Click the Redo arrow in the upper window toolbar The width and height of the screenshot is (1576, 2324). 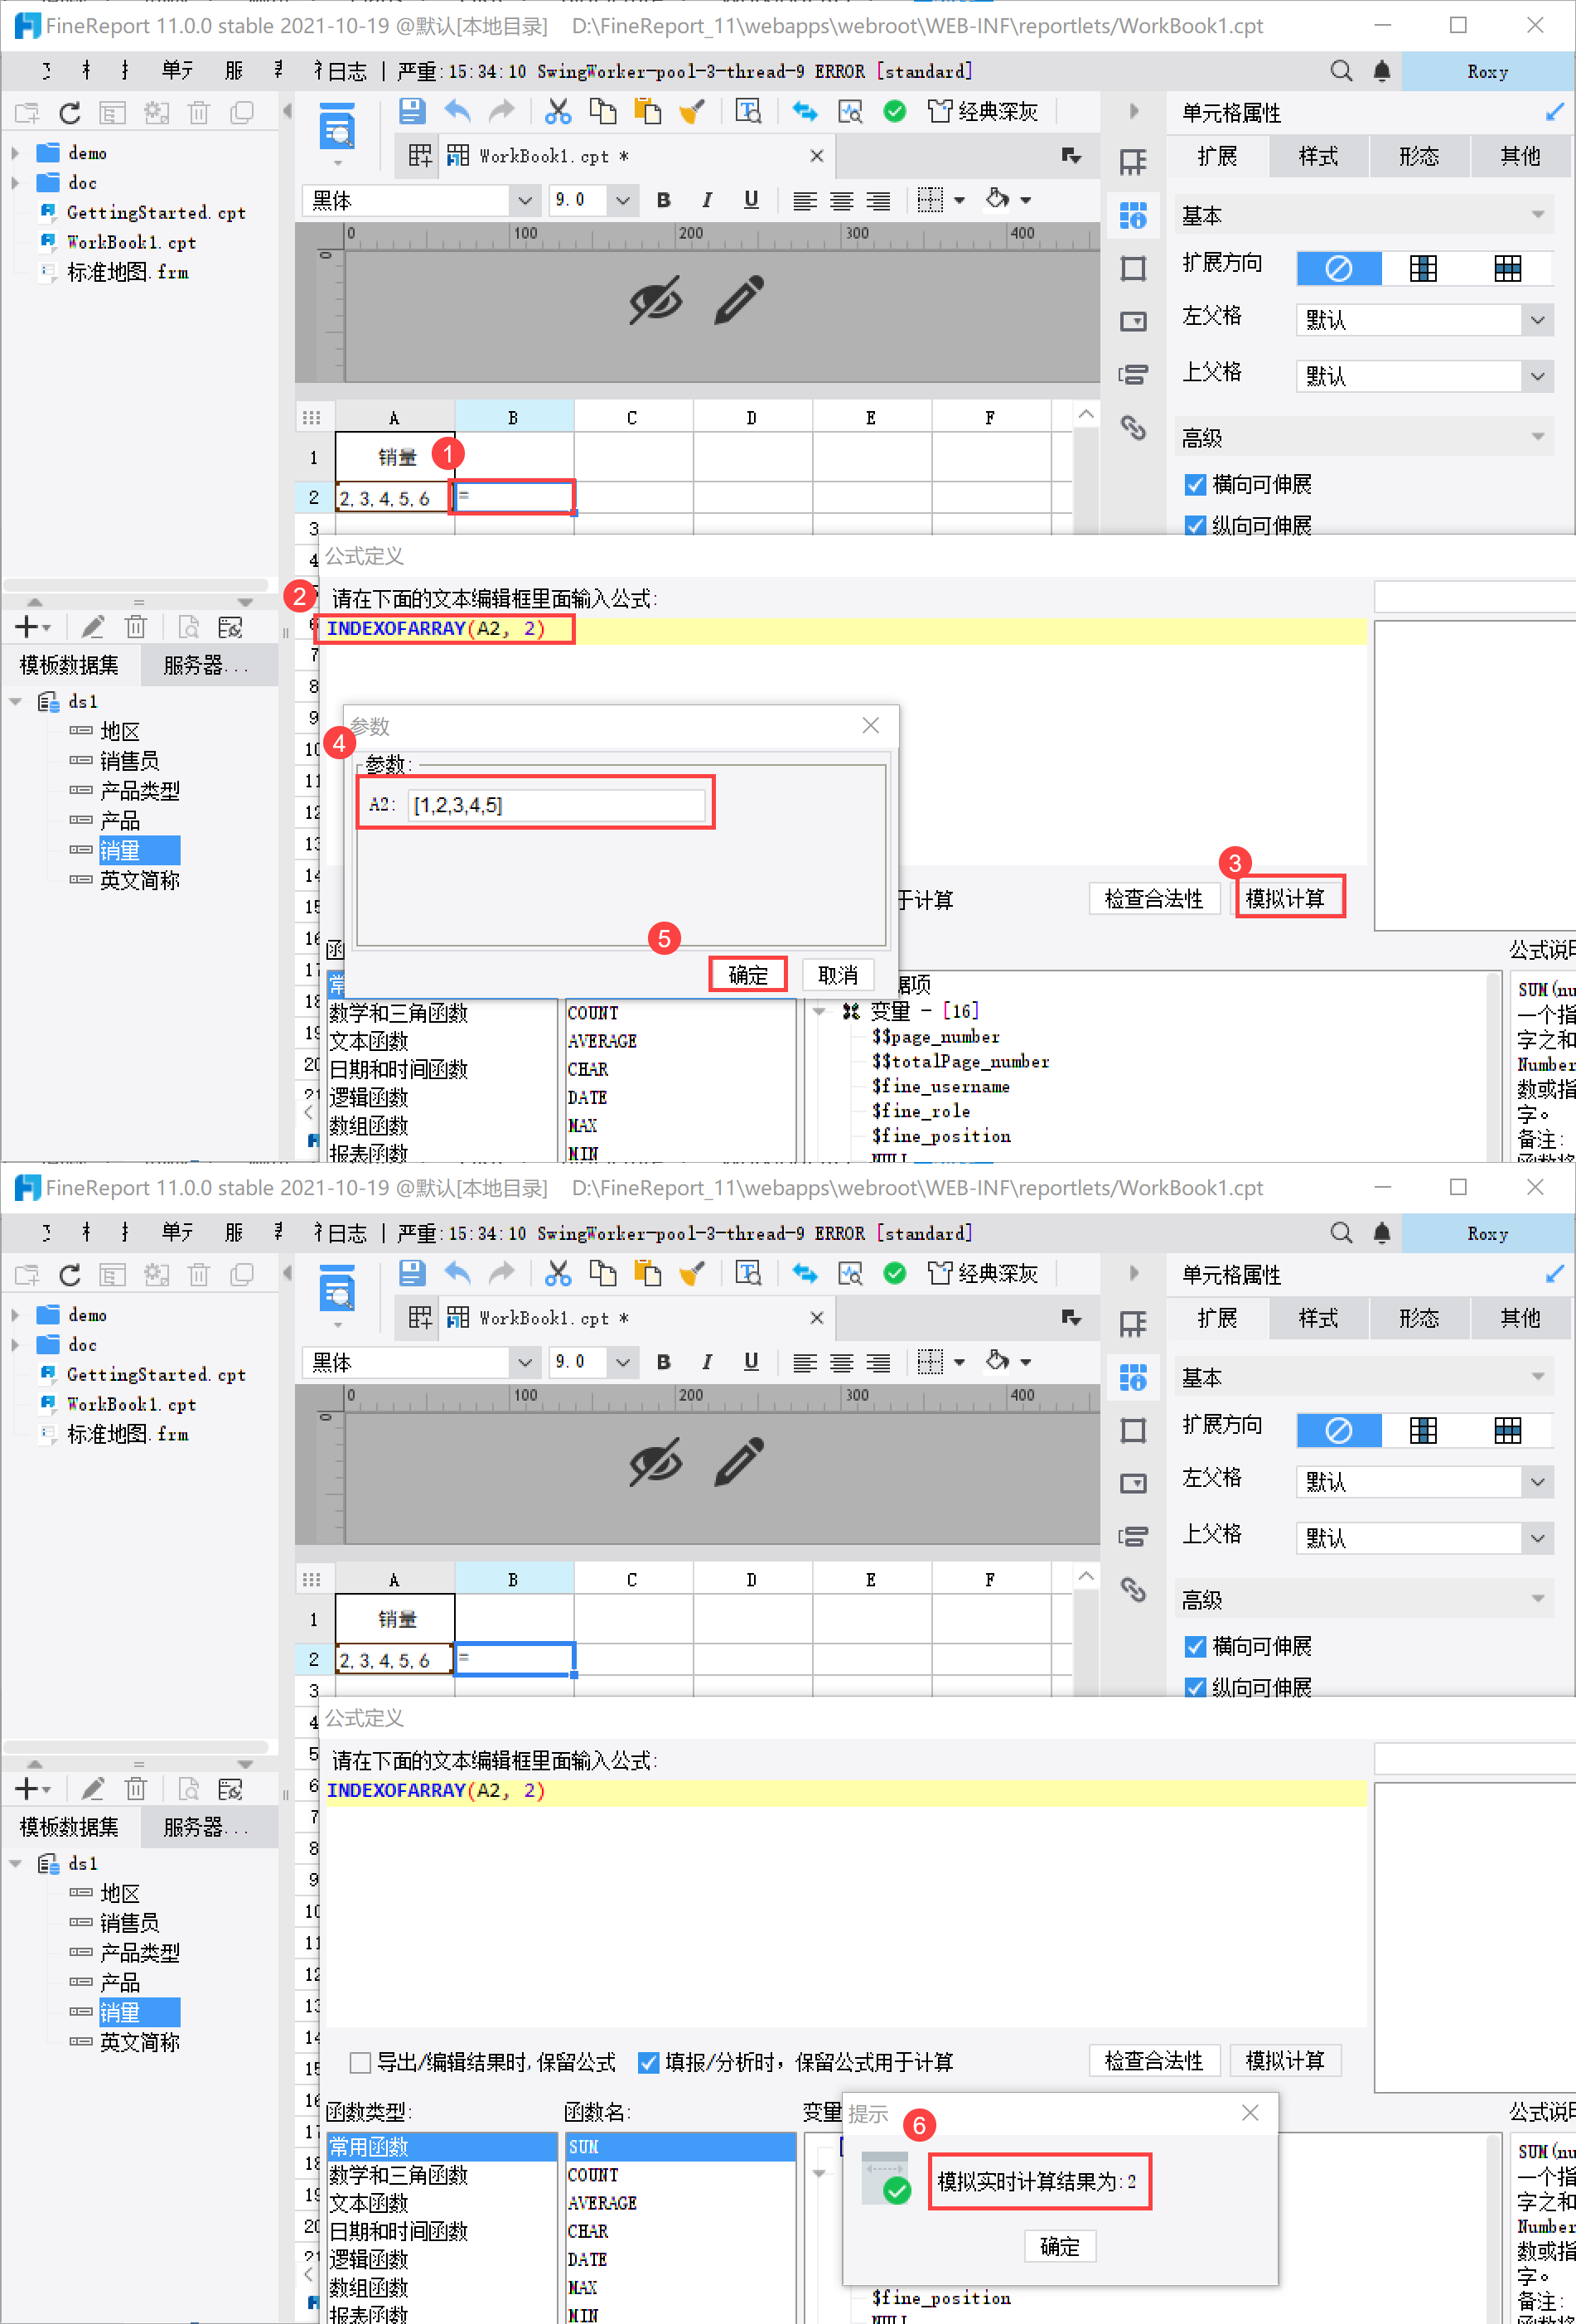click(502, 111)
